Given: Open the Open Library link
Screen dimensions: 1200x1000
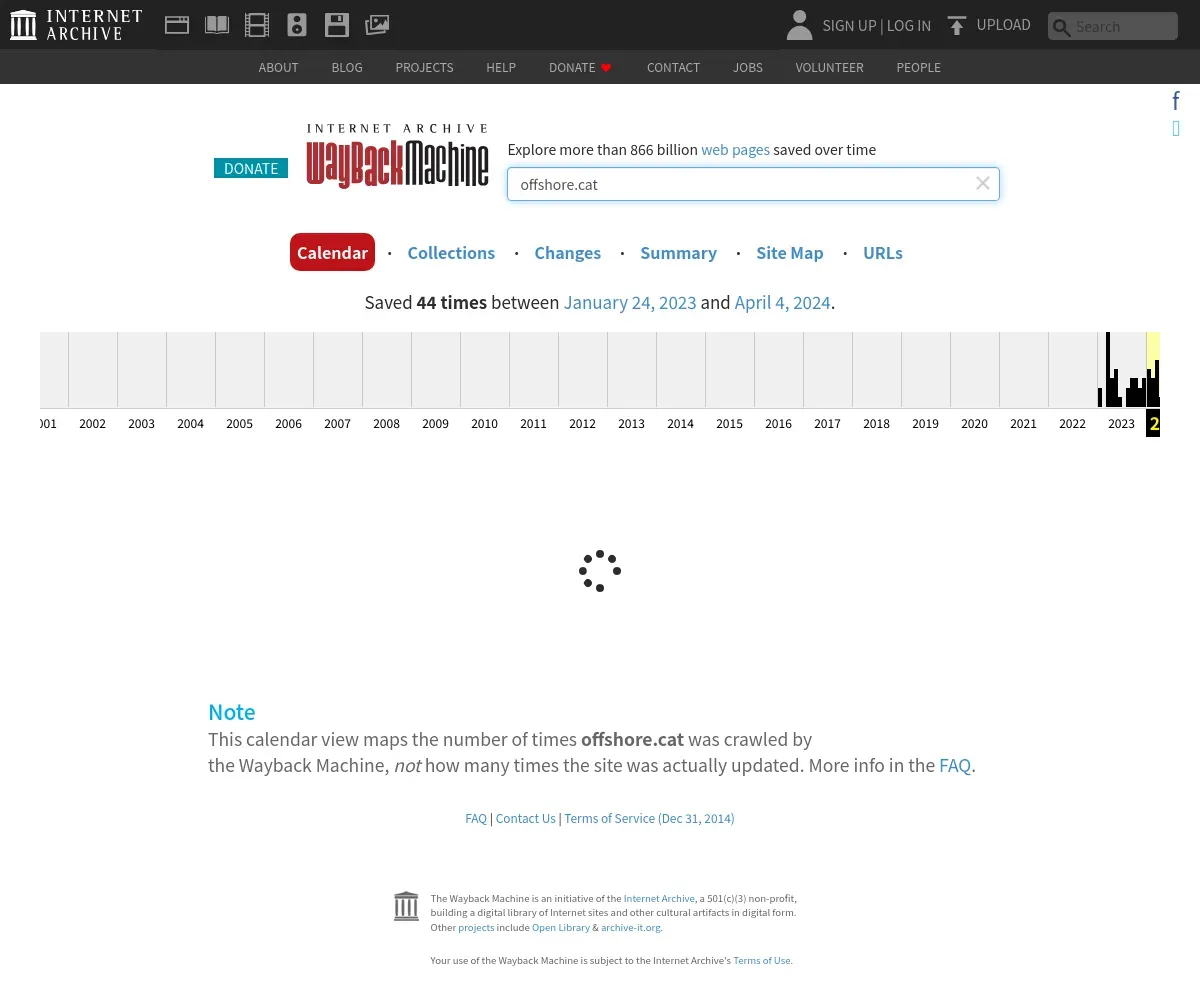Looking at the screenshot, I should 561,927.
